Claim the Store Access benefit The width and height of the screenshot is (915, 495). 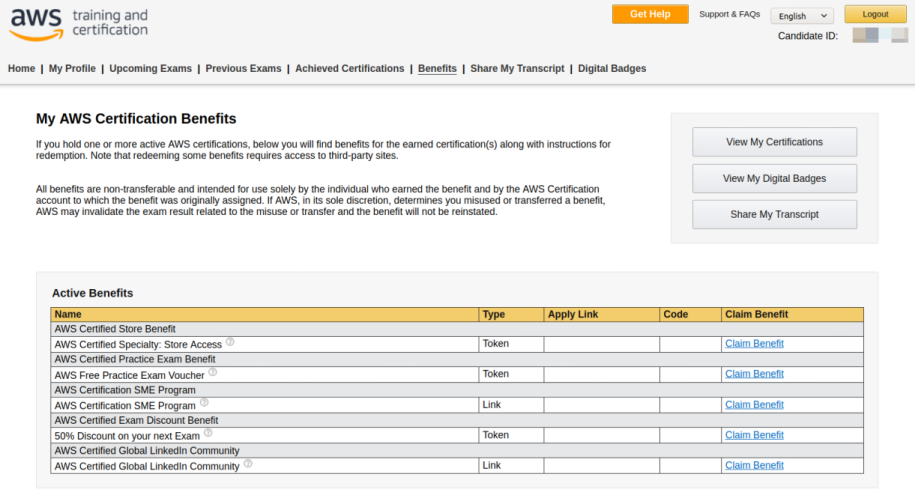[754, 343]
